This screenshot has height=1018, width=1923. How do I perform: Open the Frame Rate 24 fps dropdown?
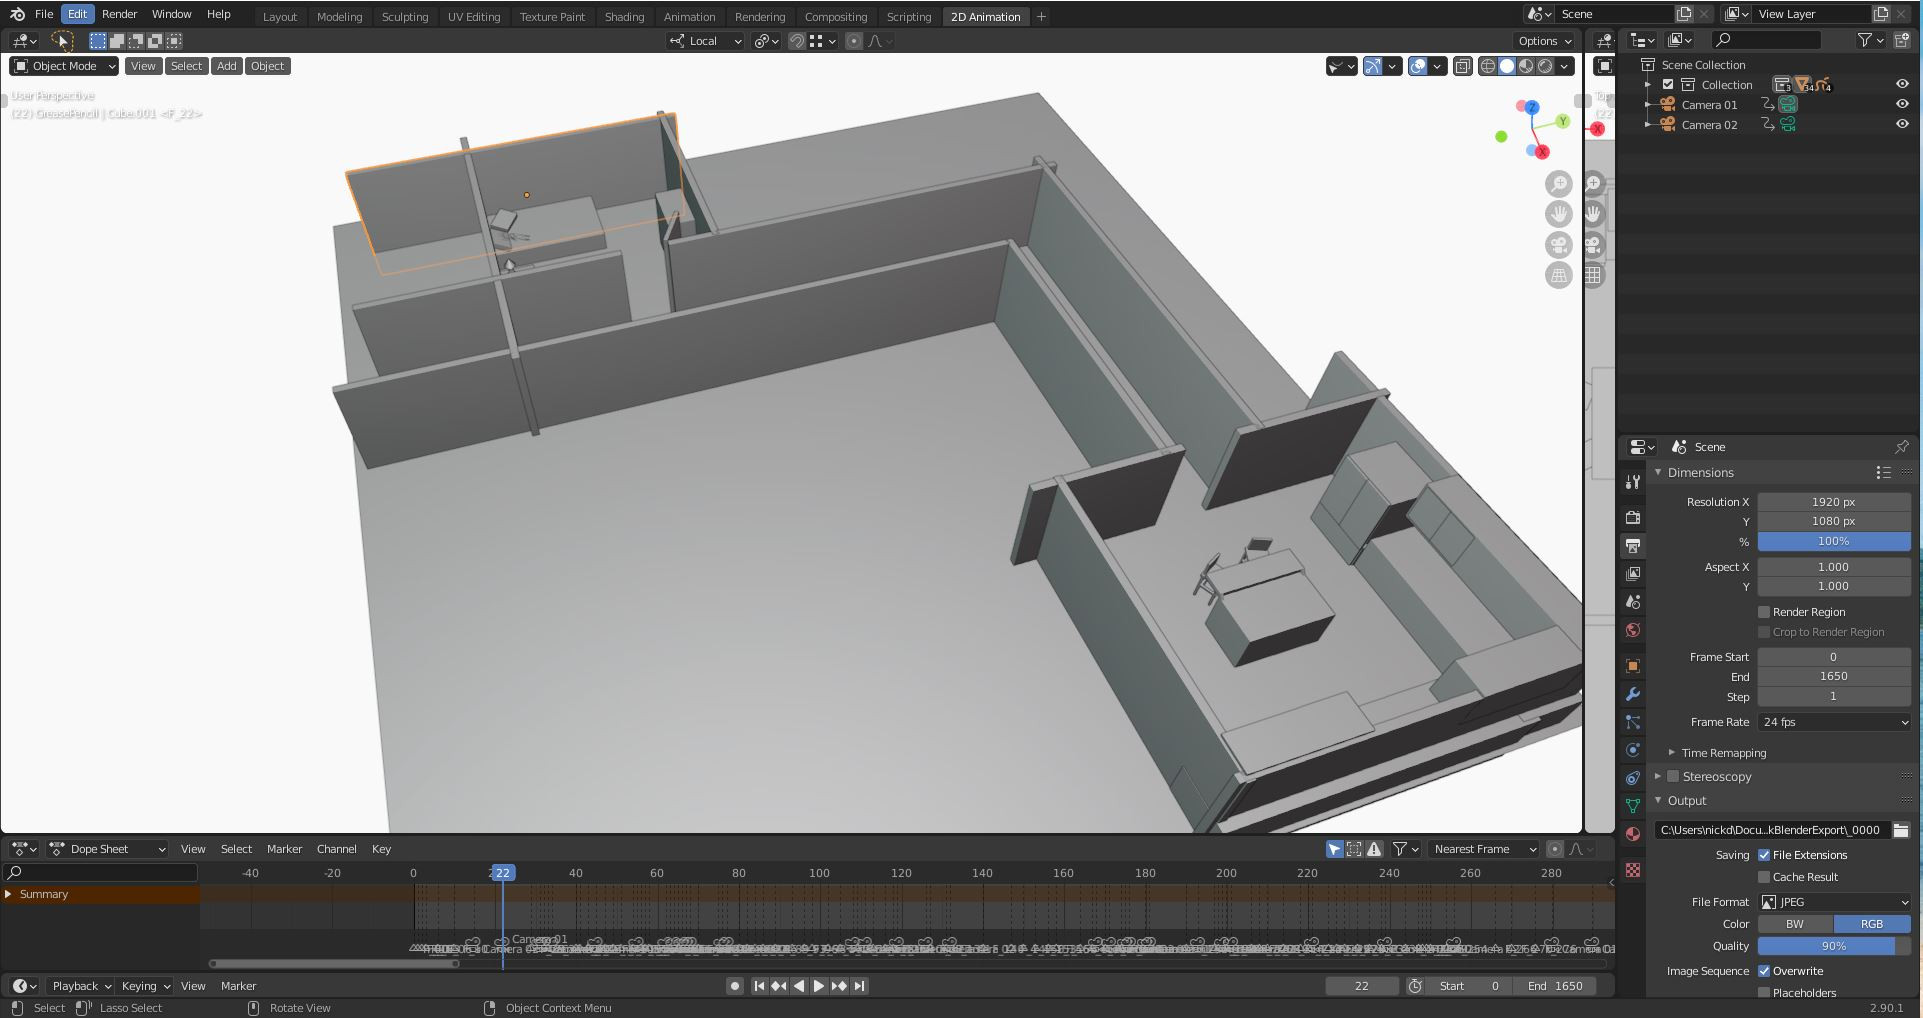[1834, 722]
